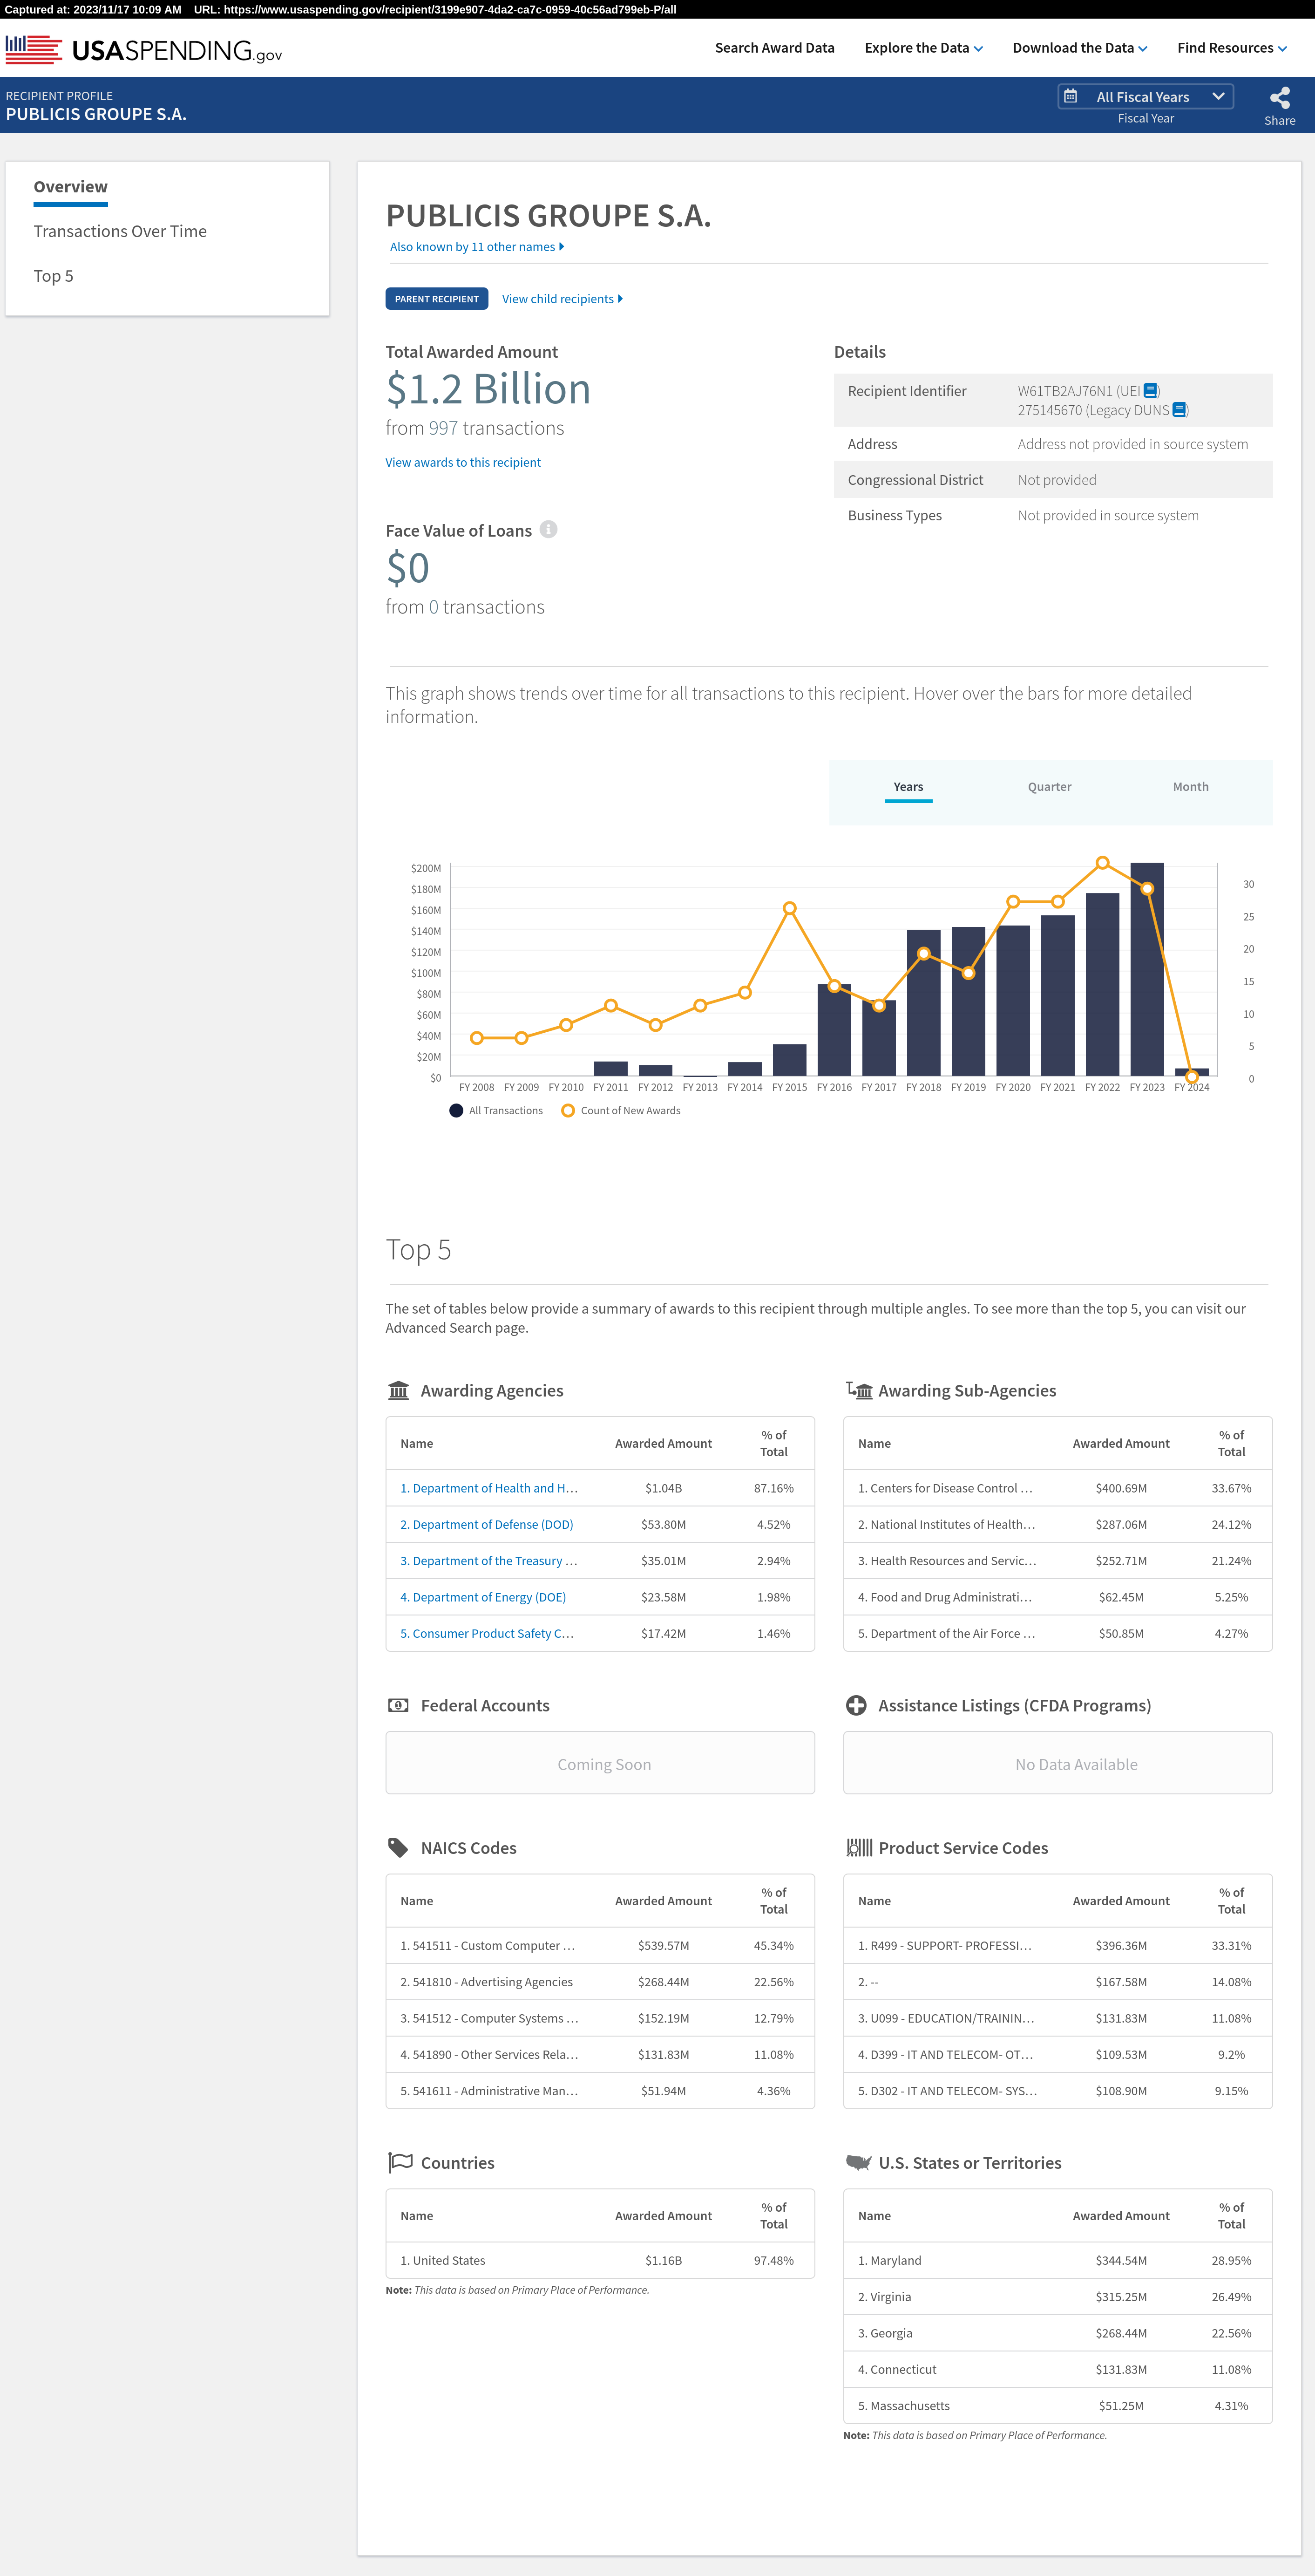Open Search Award Data
The image size is (1315, 2576).
[774, 48]
